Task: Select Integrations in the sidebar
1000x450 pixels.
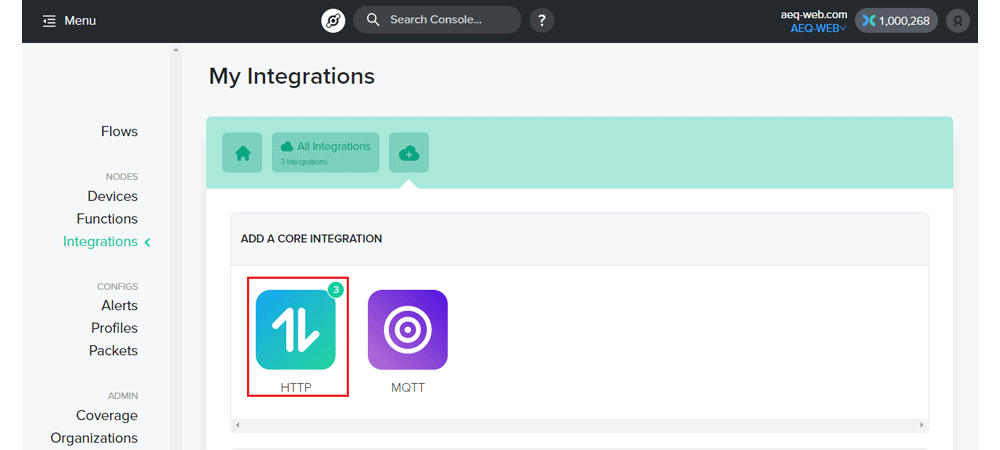Action: tap(100, 242)
